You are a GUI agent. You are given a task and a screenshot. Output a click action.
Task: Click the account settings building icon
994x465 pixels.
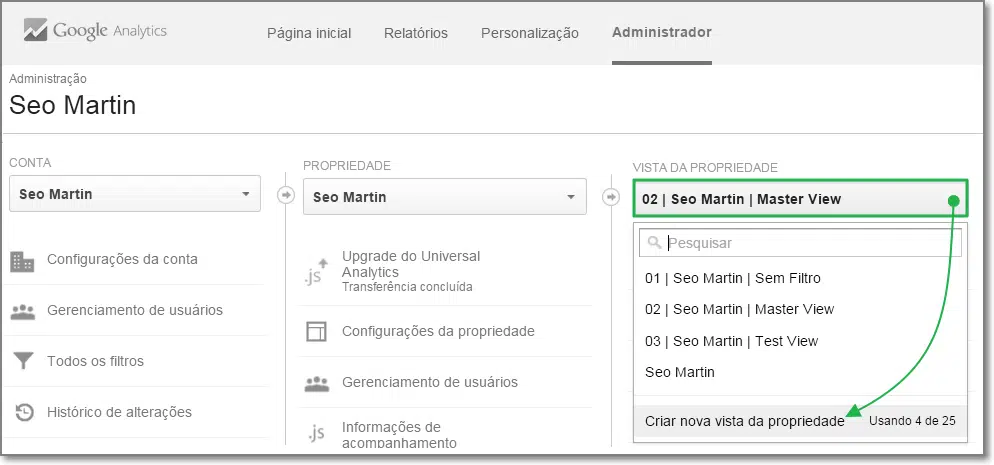(x=22, y=260)
